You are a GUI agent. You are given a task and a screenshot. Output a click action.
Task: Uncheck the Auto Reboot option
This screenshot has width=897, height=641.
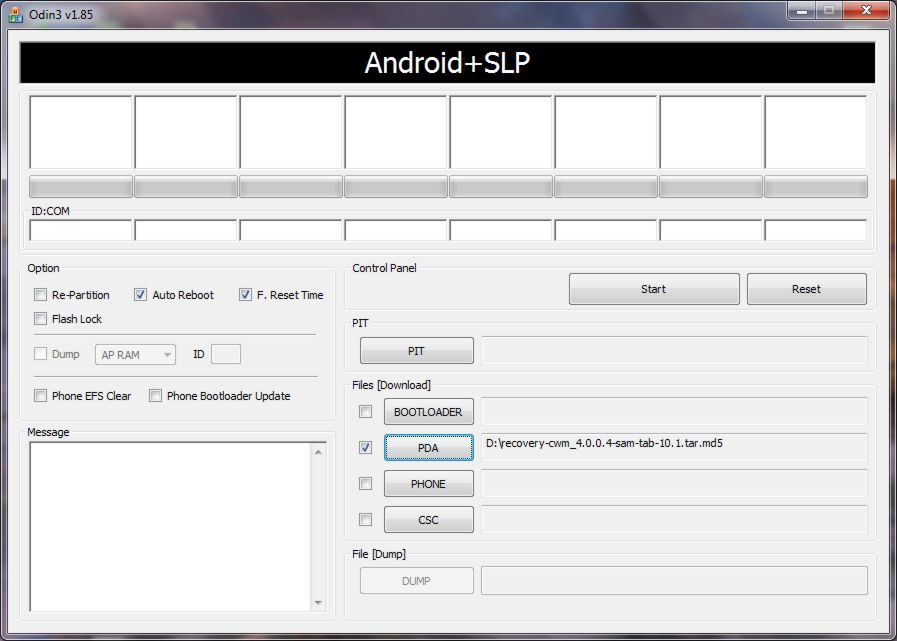tap(140, 295)
